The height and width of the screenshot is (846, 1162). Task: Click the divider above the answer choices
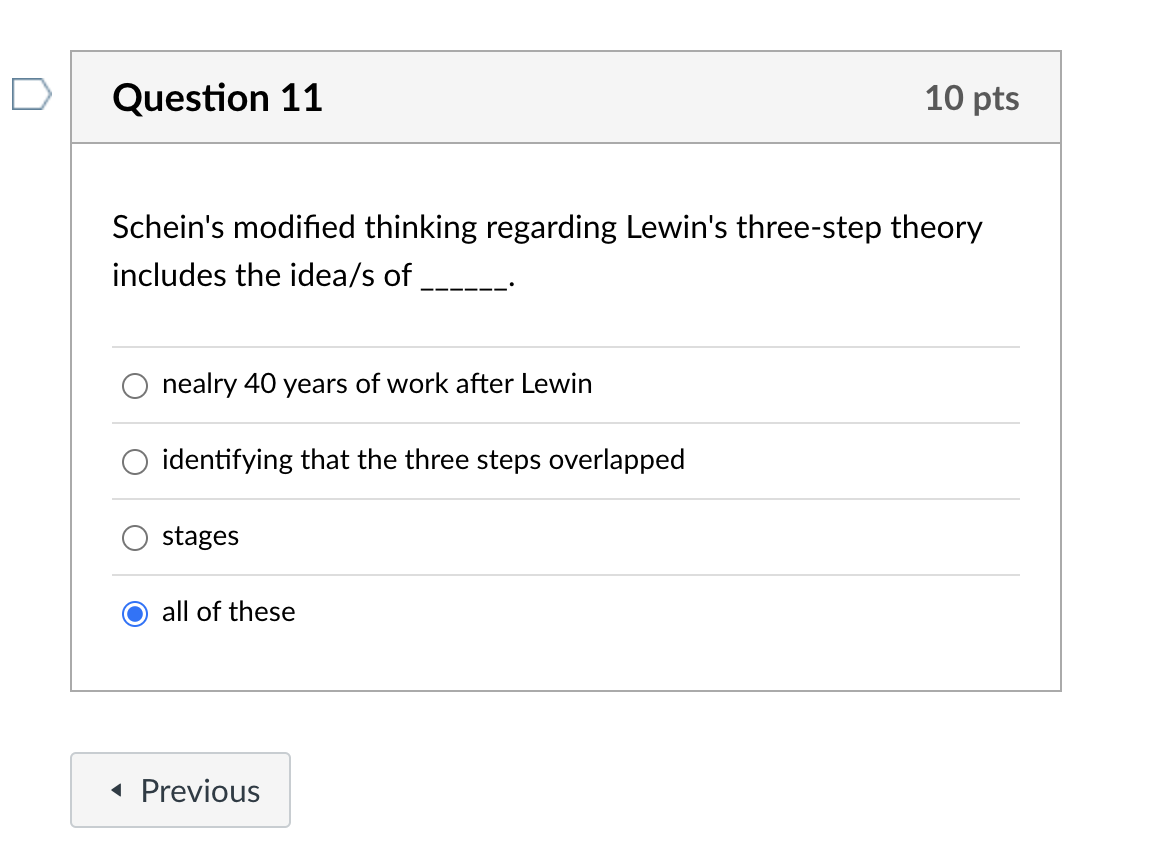565,347
